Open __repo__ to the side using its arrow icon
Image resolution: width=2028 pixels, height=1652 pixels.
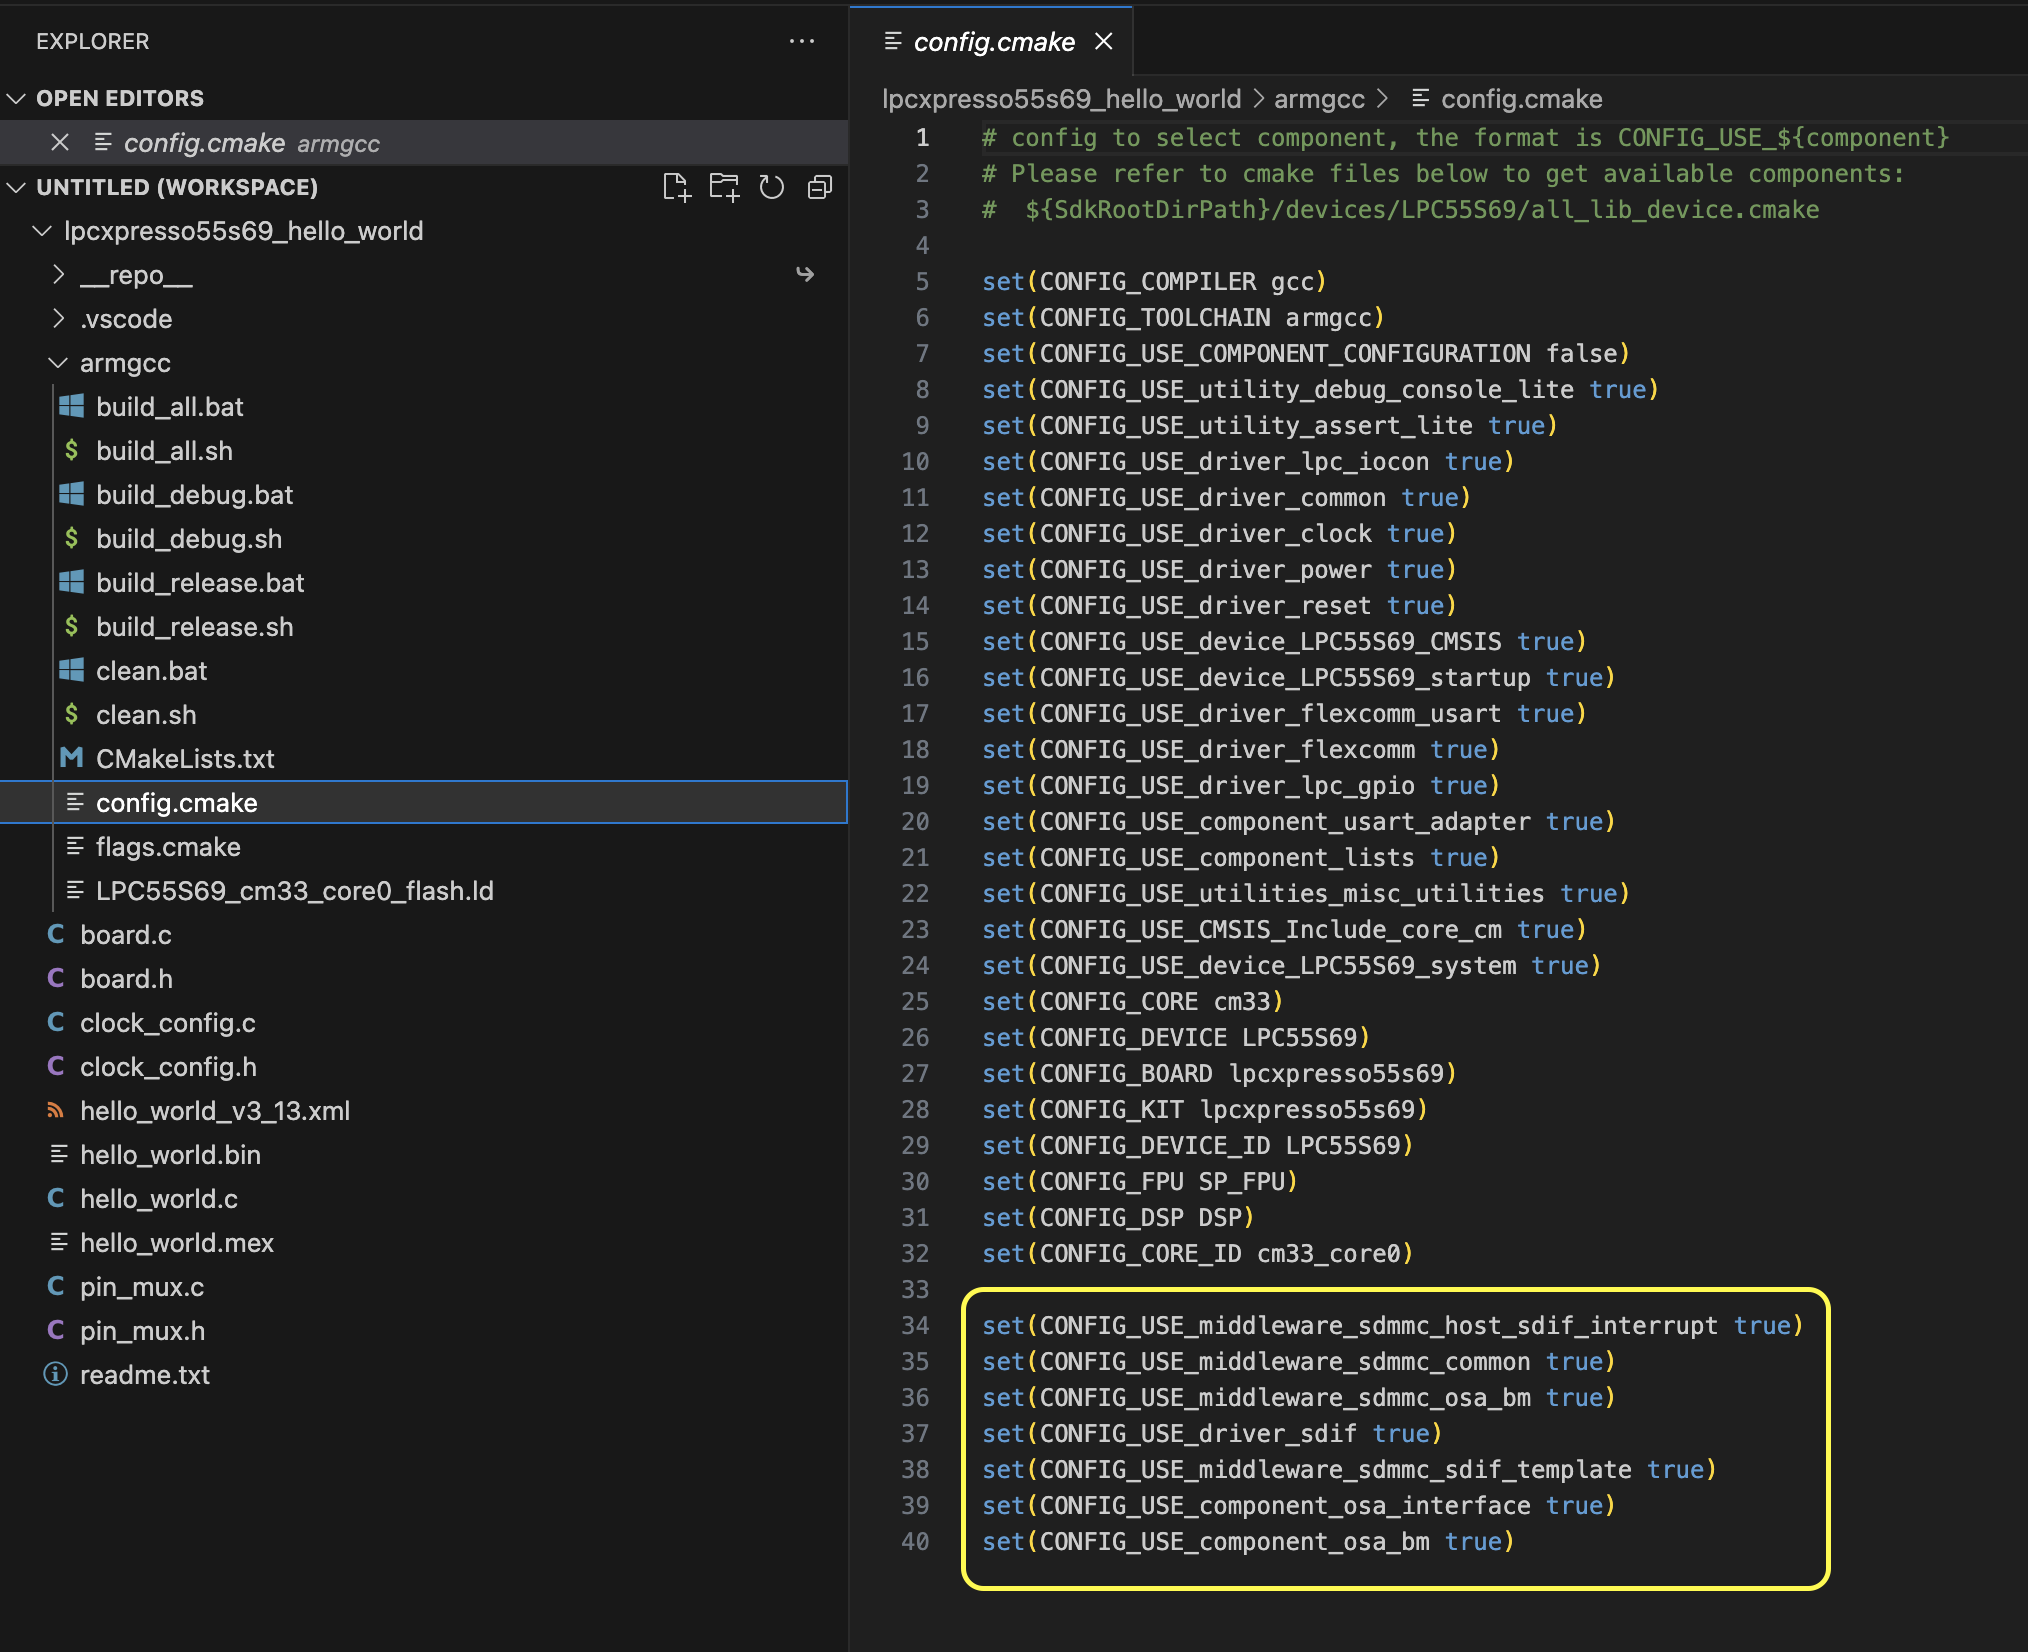pyautogui.click(x=806, y=275)
